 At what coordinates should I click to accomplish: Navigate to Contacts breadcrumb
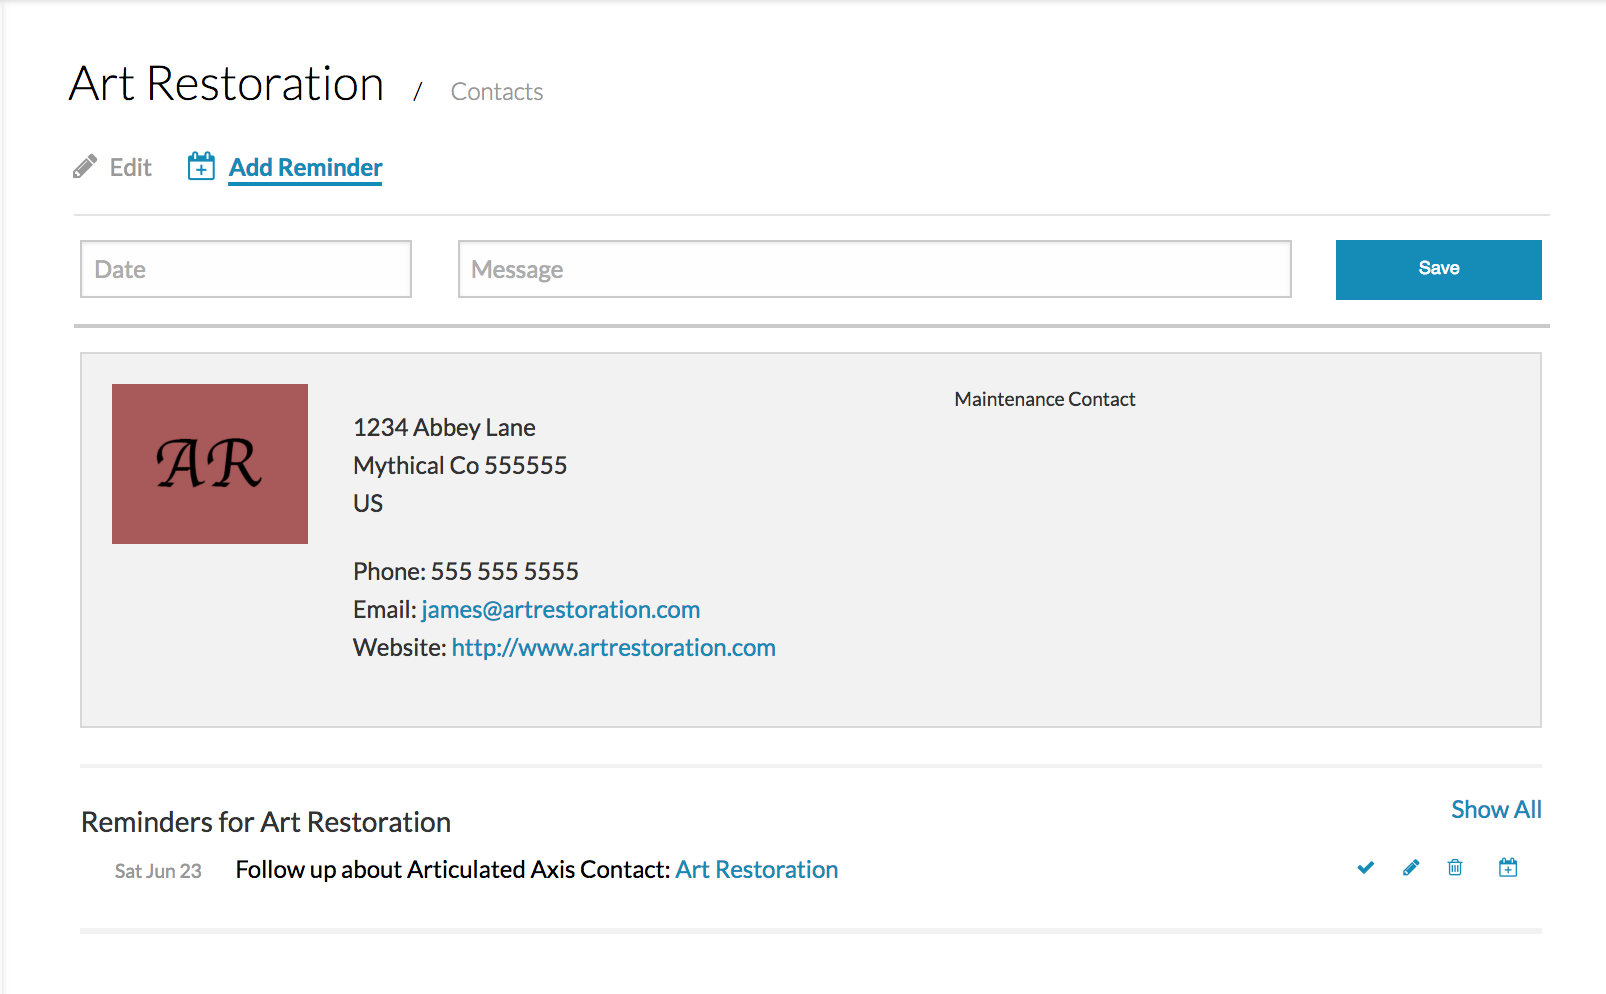coord(496,91)
